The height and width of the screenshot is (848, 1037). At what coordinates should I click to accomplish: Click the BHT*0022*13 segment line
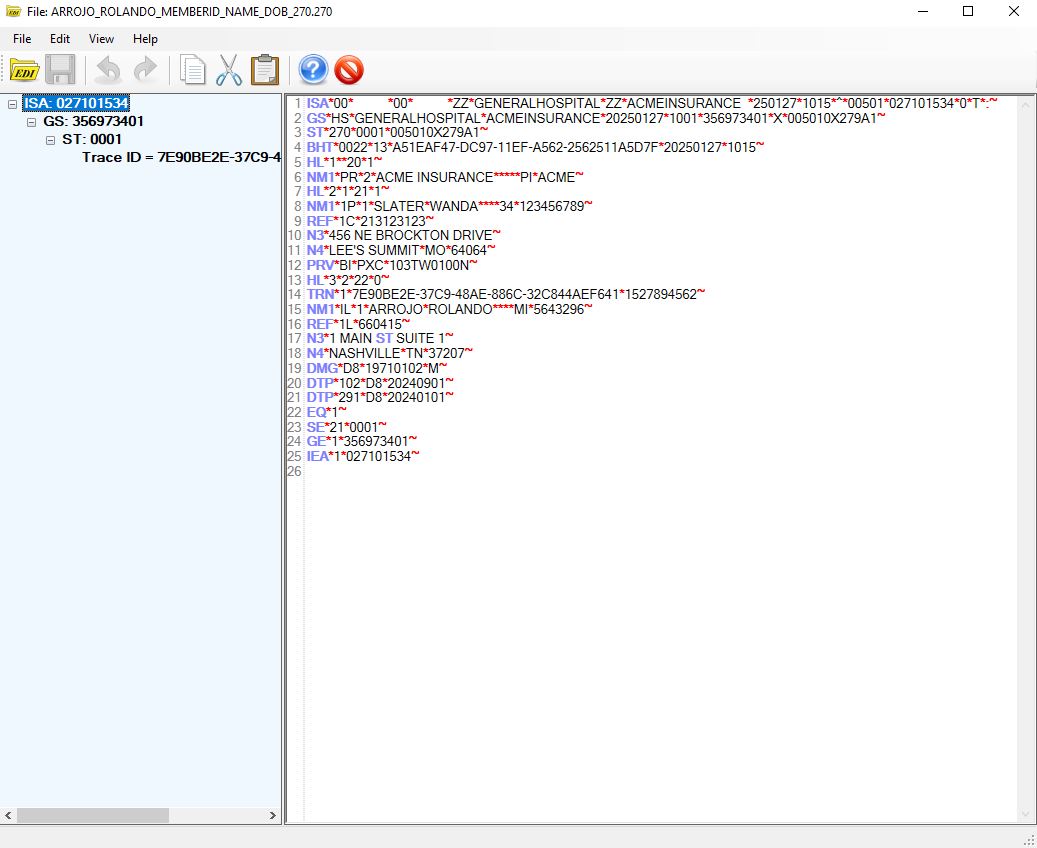click(x=535, y=148)
